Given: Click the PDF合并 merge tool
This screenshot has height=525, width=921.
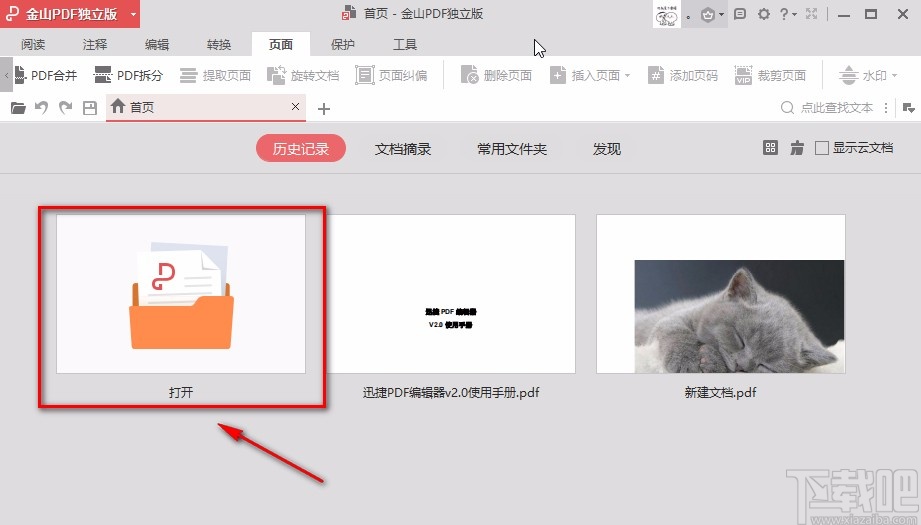Looking at the screenshot, I should 46,75.
